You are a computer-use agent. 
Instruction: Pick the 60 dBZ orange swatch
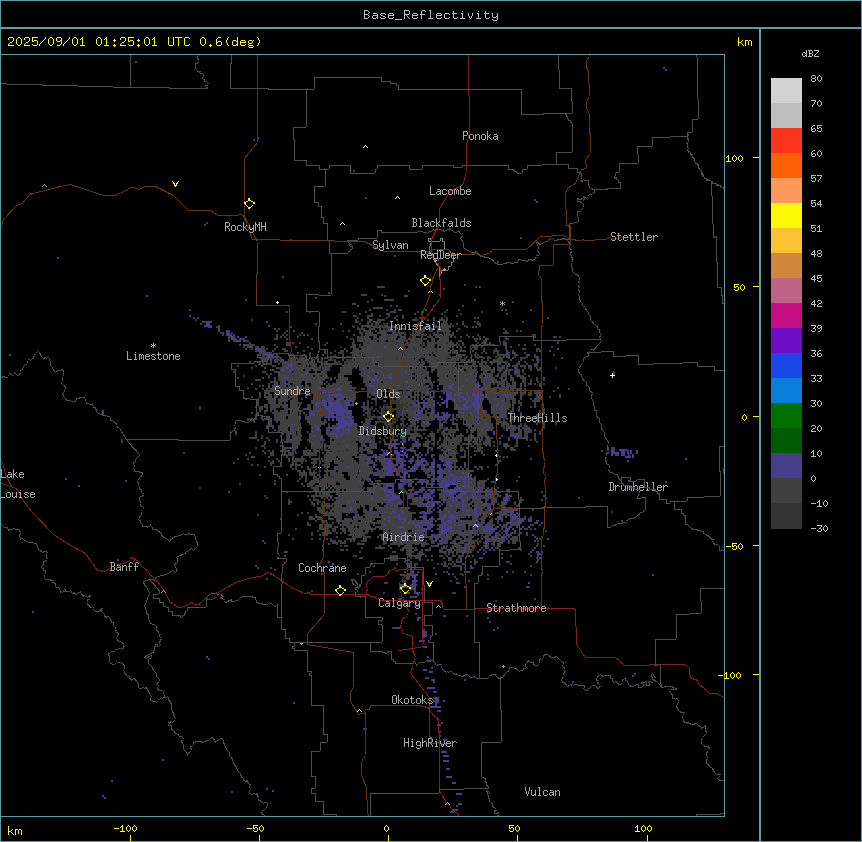pyautogui.click(x=786, y=165)
